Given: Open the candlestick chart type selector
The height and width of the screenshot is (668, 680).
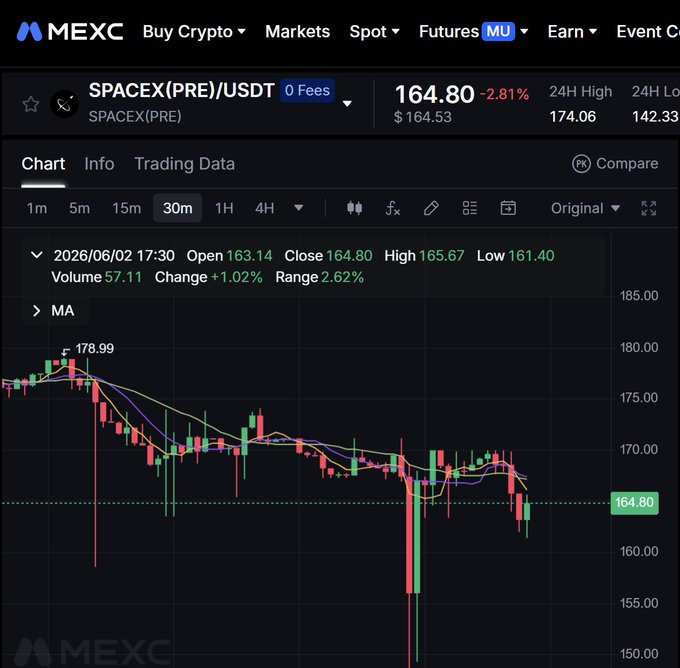Looking at the screenshot, I should [354, 208].
